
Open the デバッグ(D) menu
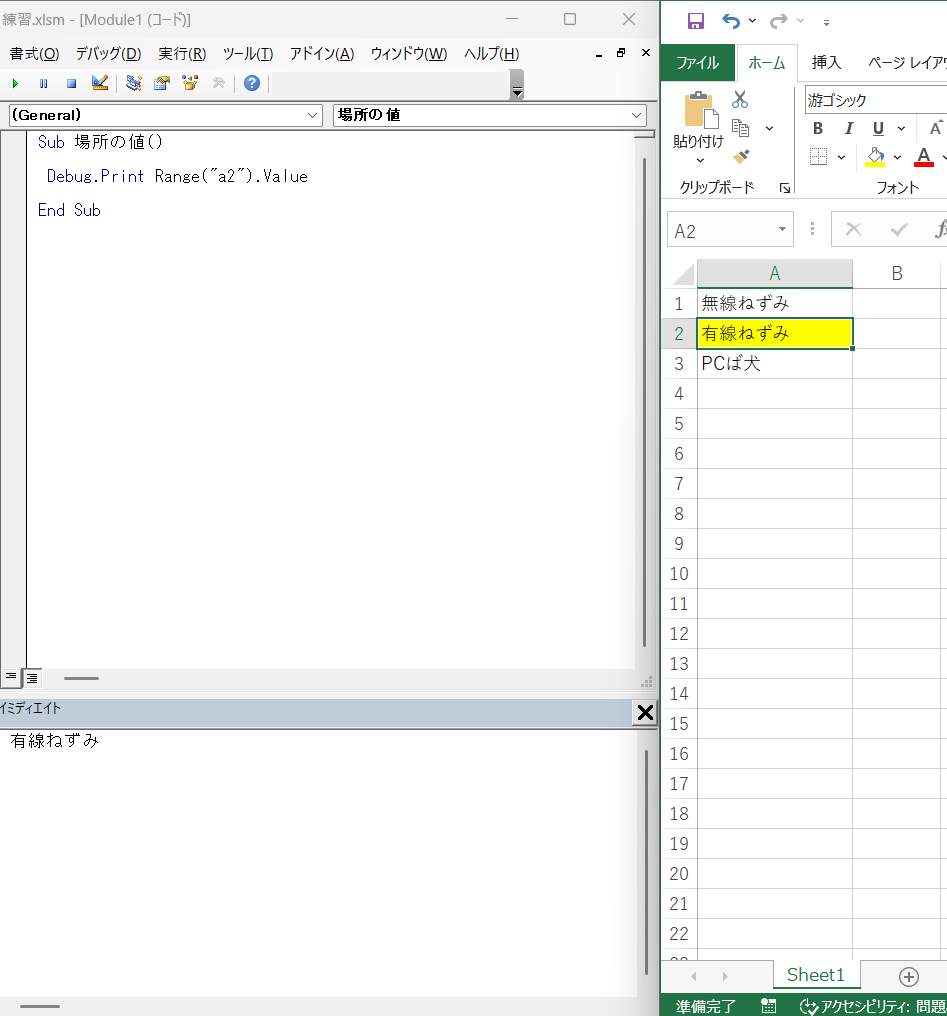[x=108, y=54]
